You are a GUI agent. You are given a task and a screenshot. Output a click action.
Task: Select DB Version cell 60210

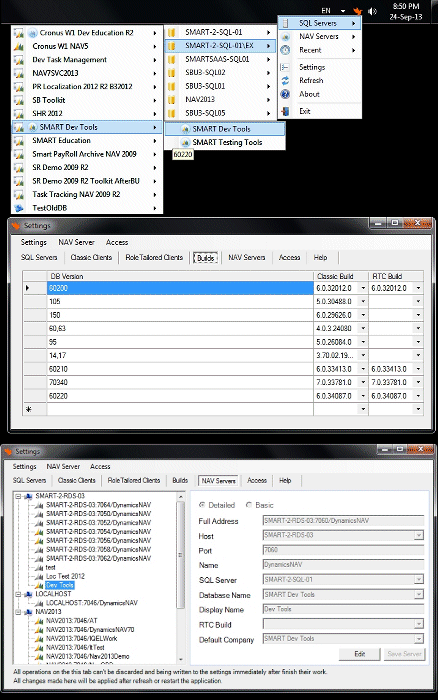(x=180, y=369)
